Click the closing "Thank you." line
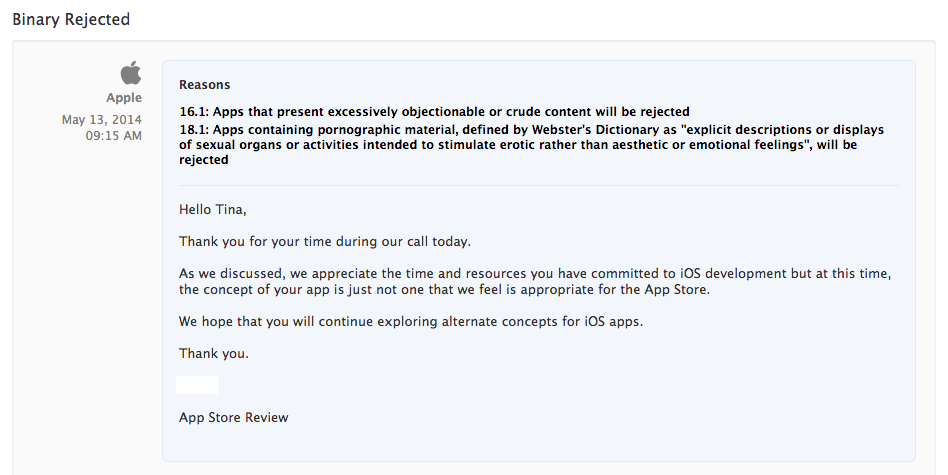948x475 pixels. pyautogui.click(x=214, y=354)
